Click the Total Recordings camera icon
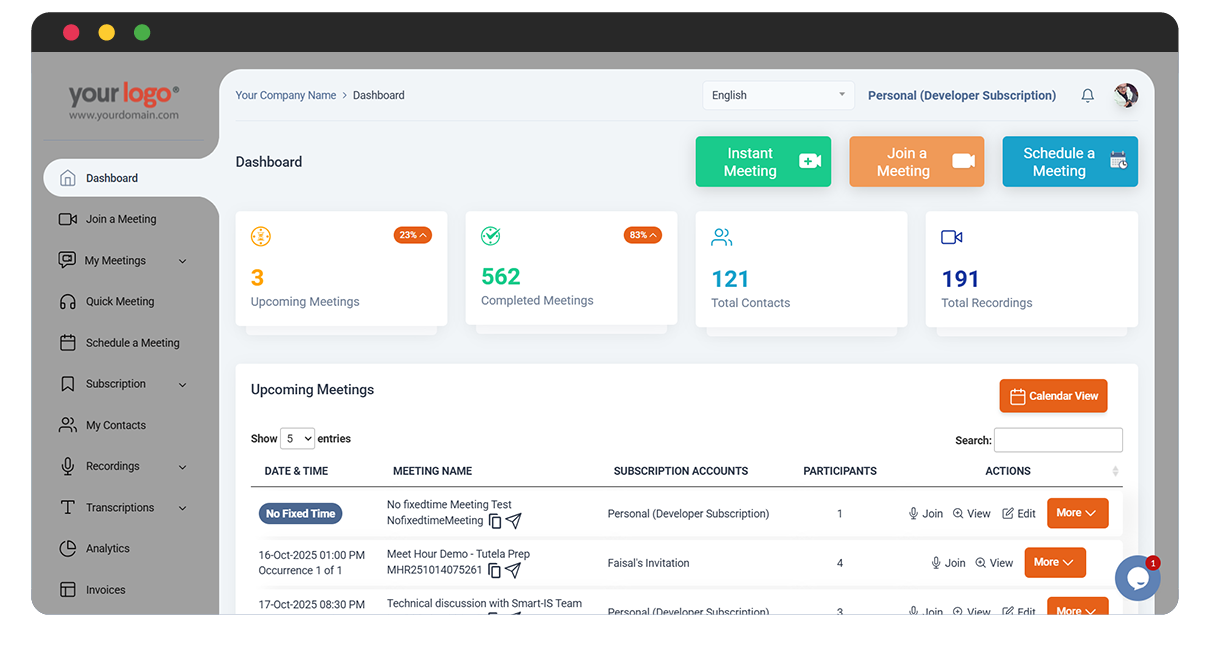This screenshot has width=1208, height=655. point(951,237)
